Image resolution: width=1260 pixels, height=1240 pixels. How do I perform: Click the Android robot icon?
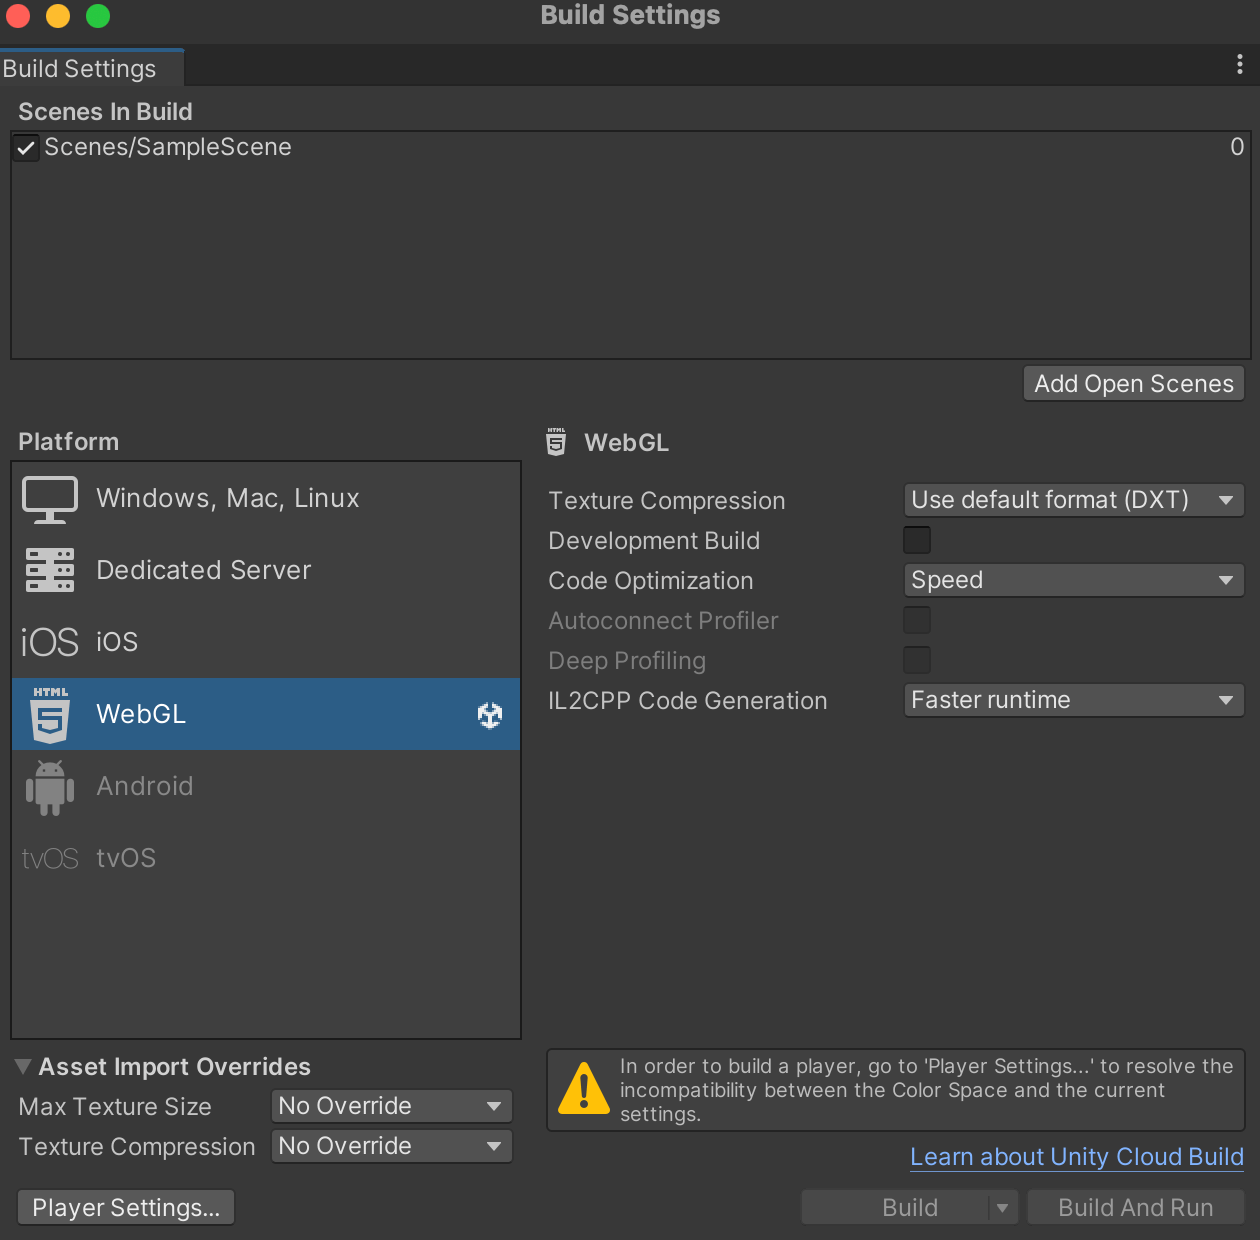pos(50,787)
